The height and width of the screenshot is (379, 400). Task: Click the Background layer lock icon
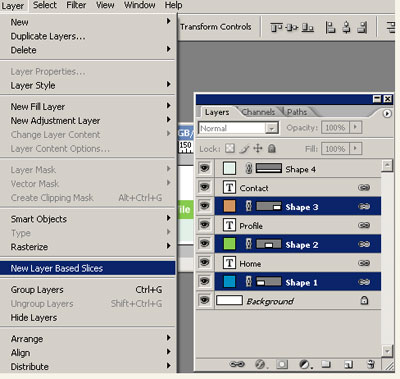[x=364, y=301]
